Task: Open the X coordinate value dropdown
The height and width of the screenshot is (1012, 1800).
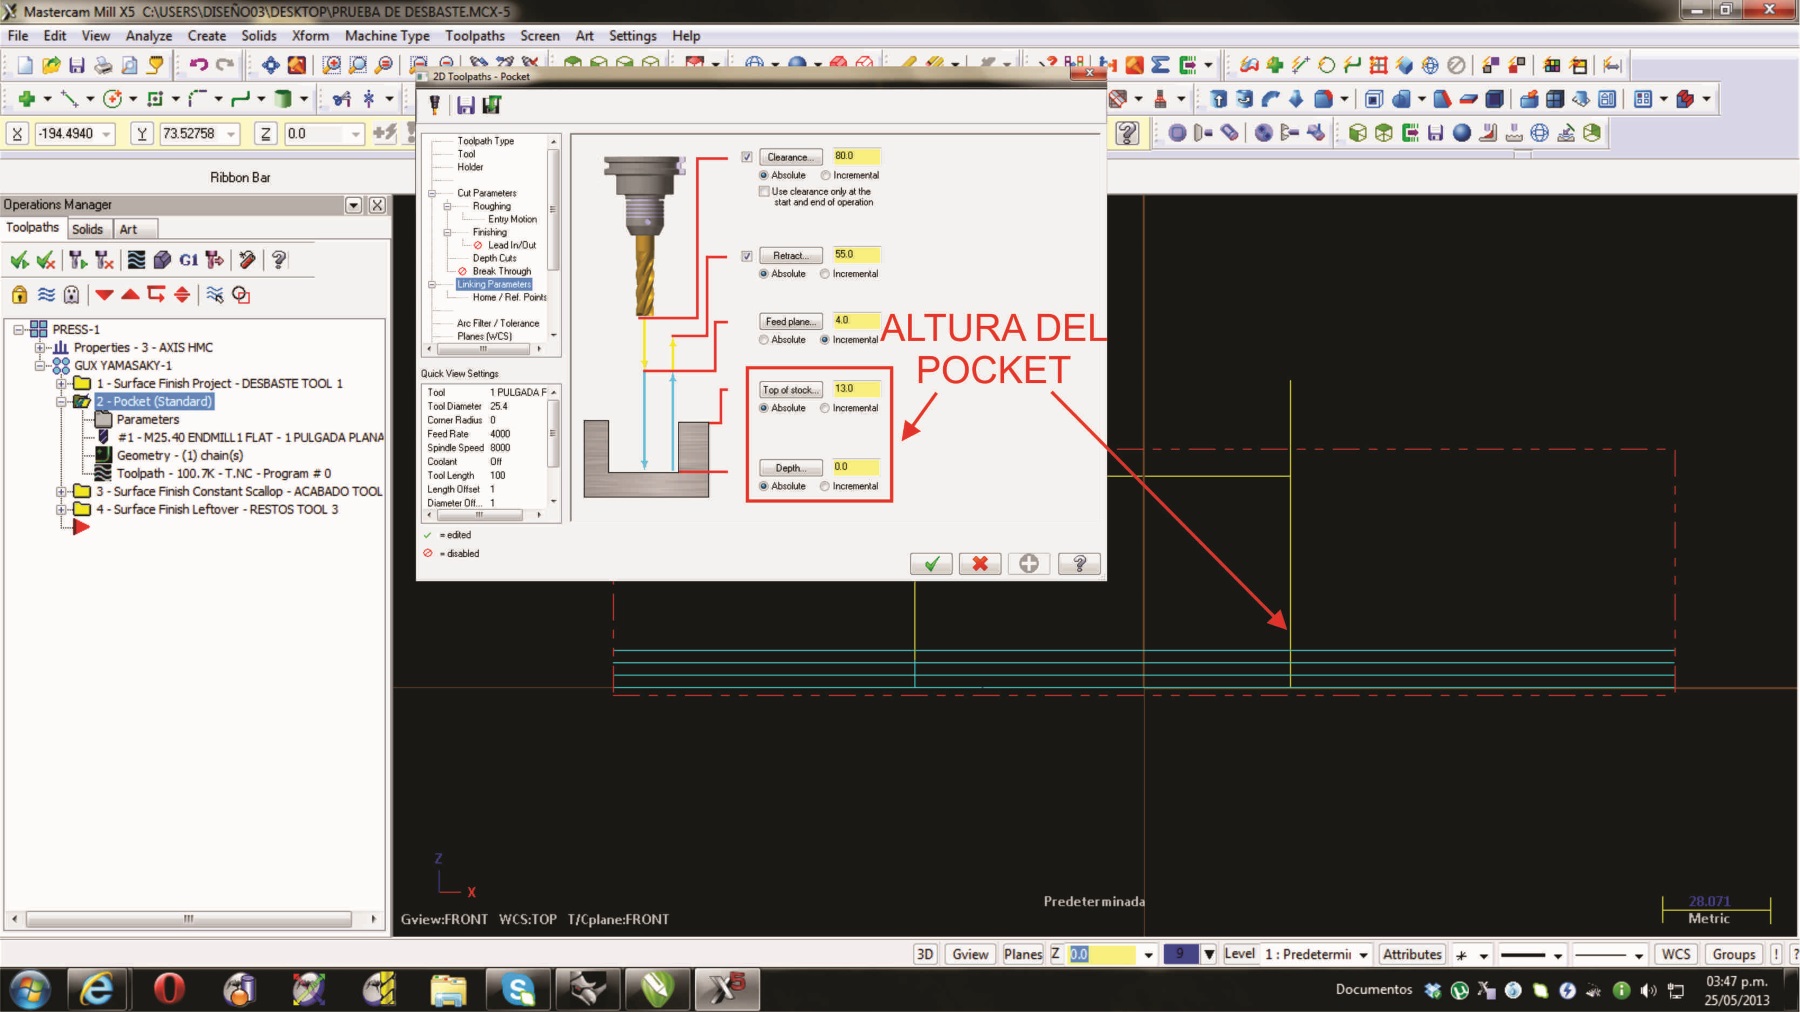Action: pos(107,134)
